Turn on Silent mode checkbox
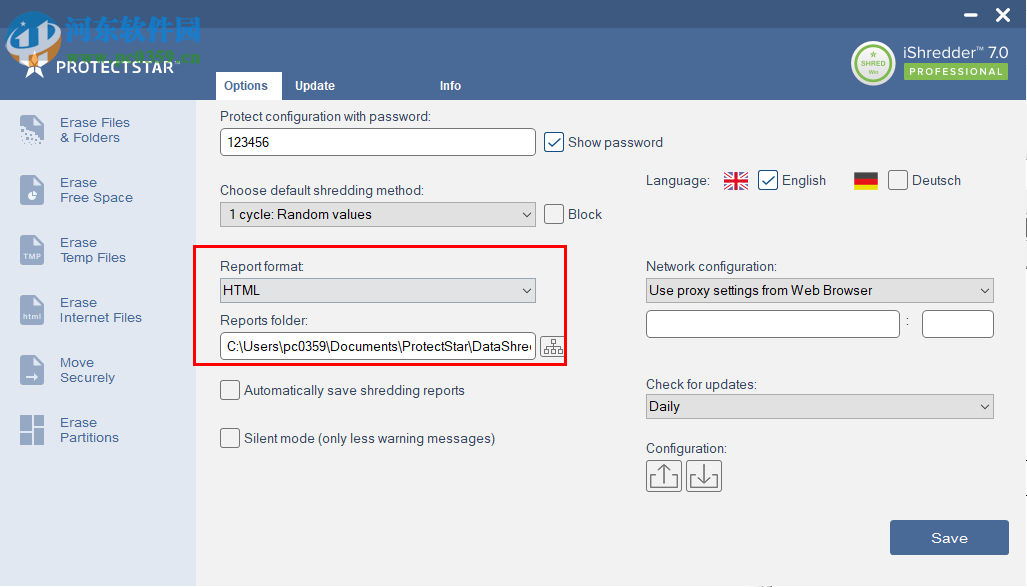 pyautogui.click(x=230, y=438)
